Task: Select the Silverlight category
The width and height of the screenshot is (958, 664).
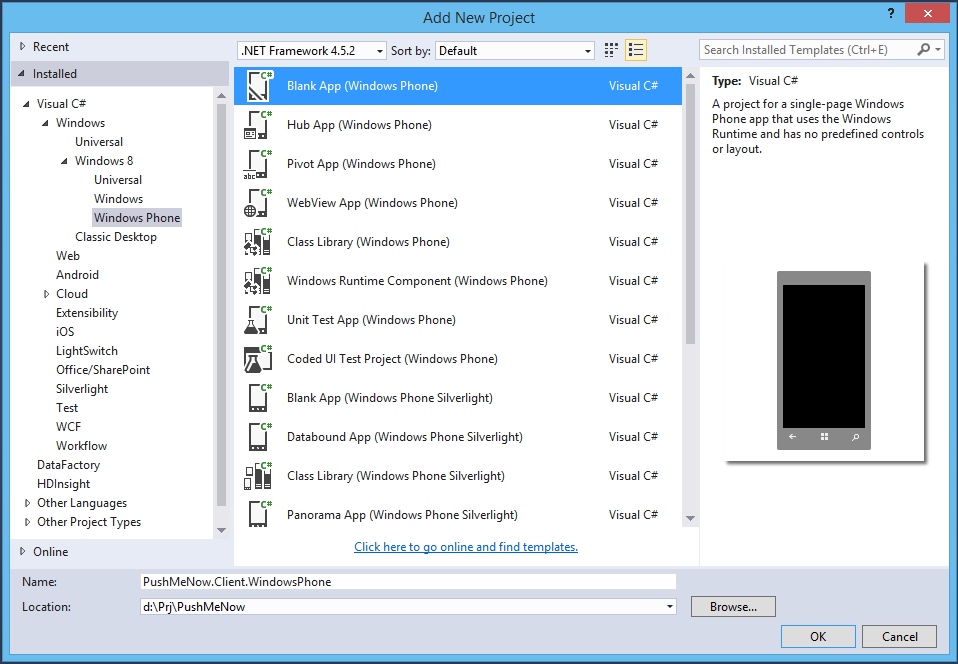Action: click(x=82, y=389)
